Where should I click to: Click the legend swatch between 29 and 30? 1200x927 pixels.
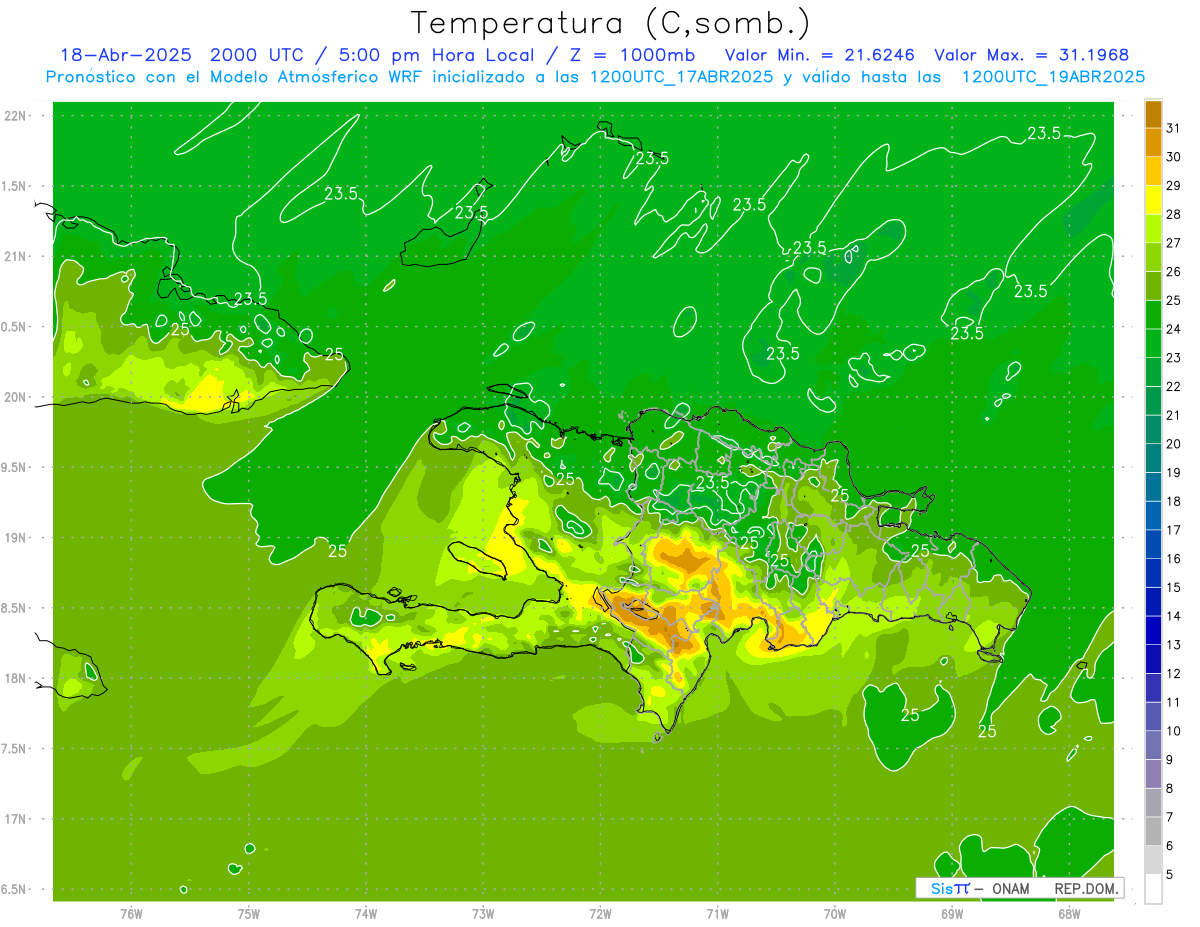1154,171
